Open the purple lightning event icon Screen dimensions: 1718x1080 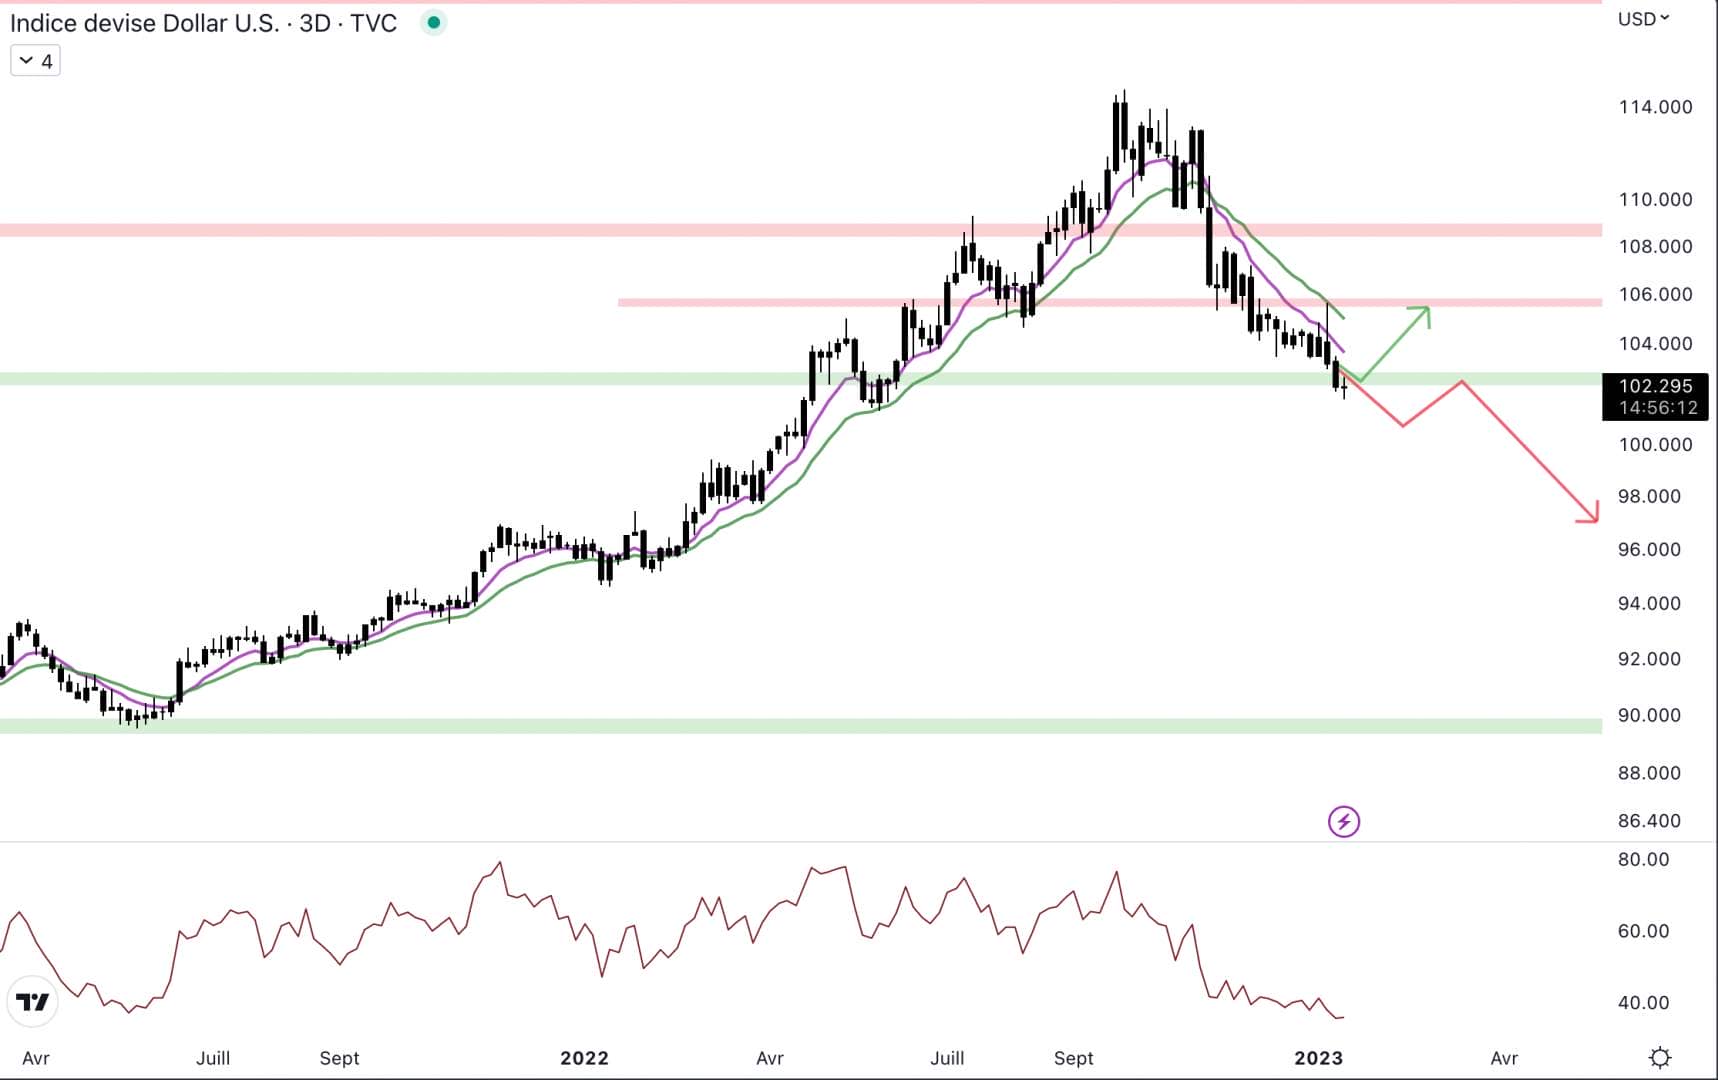coord(1343,822)
